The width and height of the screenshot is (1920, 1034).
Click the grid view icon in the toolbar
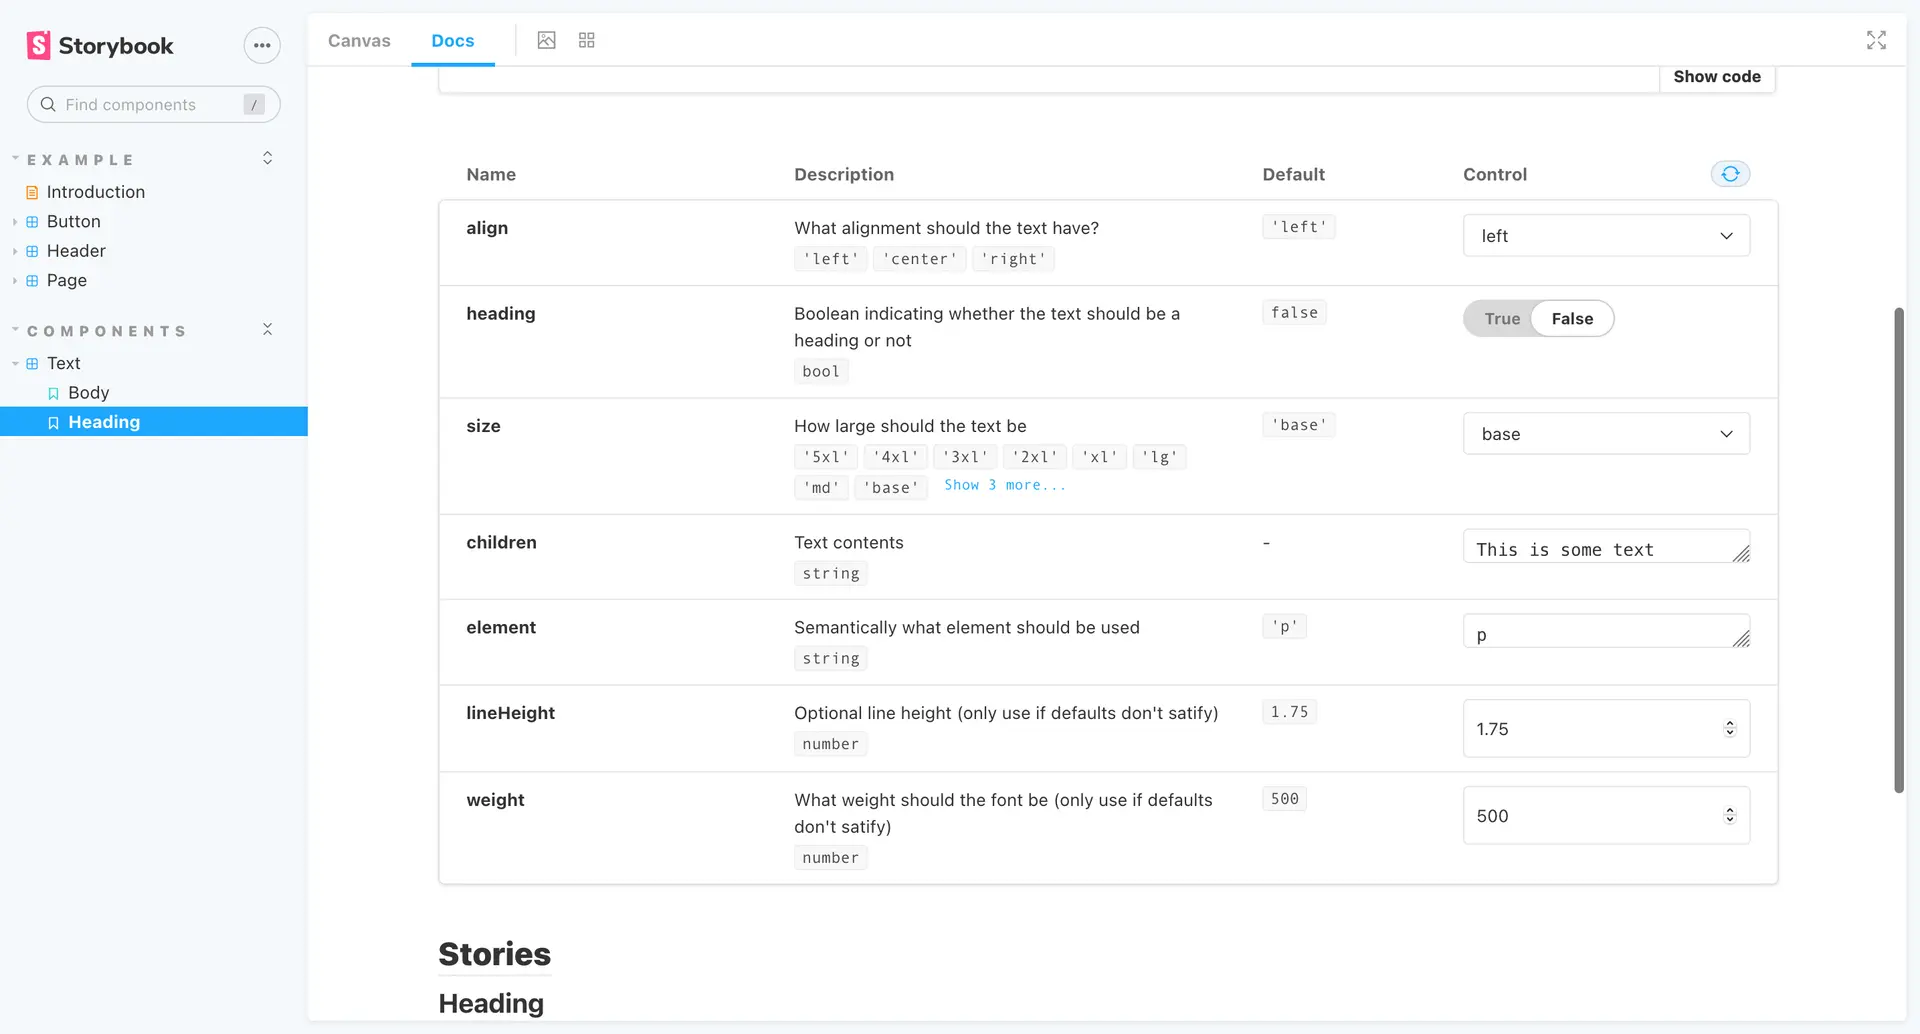pos(586,40)
